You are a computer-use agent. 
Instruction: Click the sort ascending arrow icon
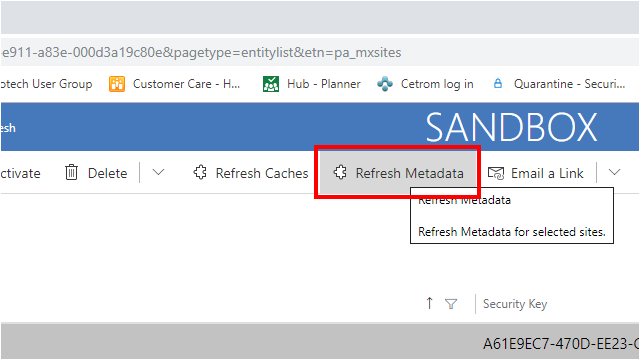coord(429,303)
